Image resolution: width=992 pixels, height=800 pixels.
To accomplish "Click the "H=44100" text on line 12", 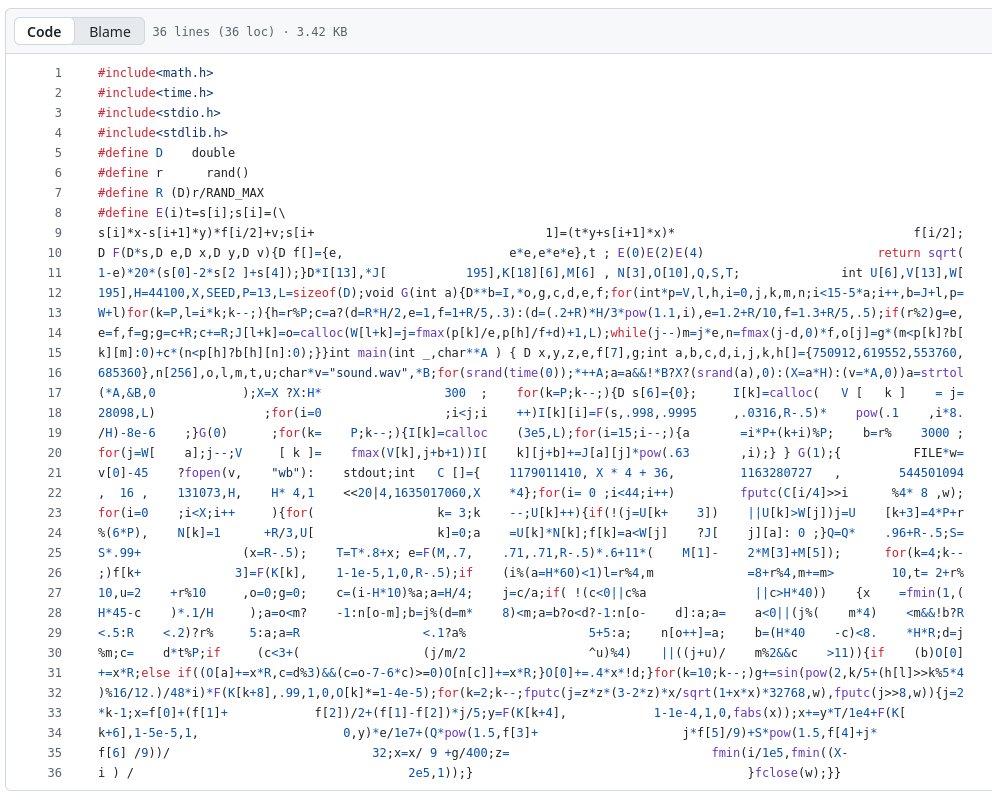I will click(159, 293).
